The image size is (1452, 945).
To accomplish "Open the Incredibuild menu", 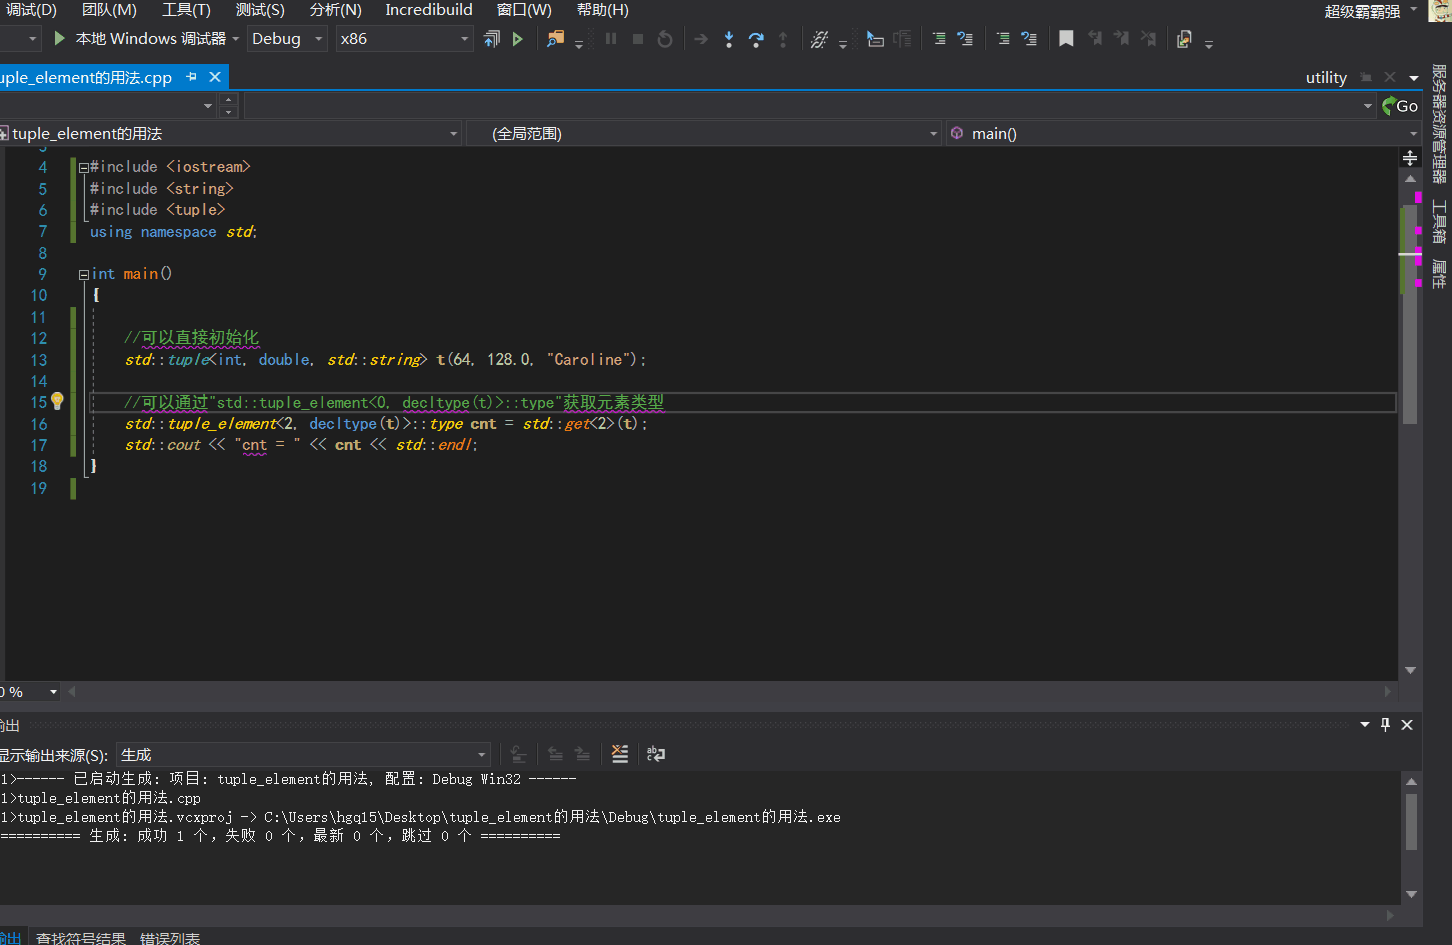I will coord(429,10).
